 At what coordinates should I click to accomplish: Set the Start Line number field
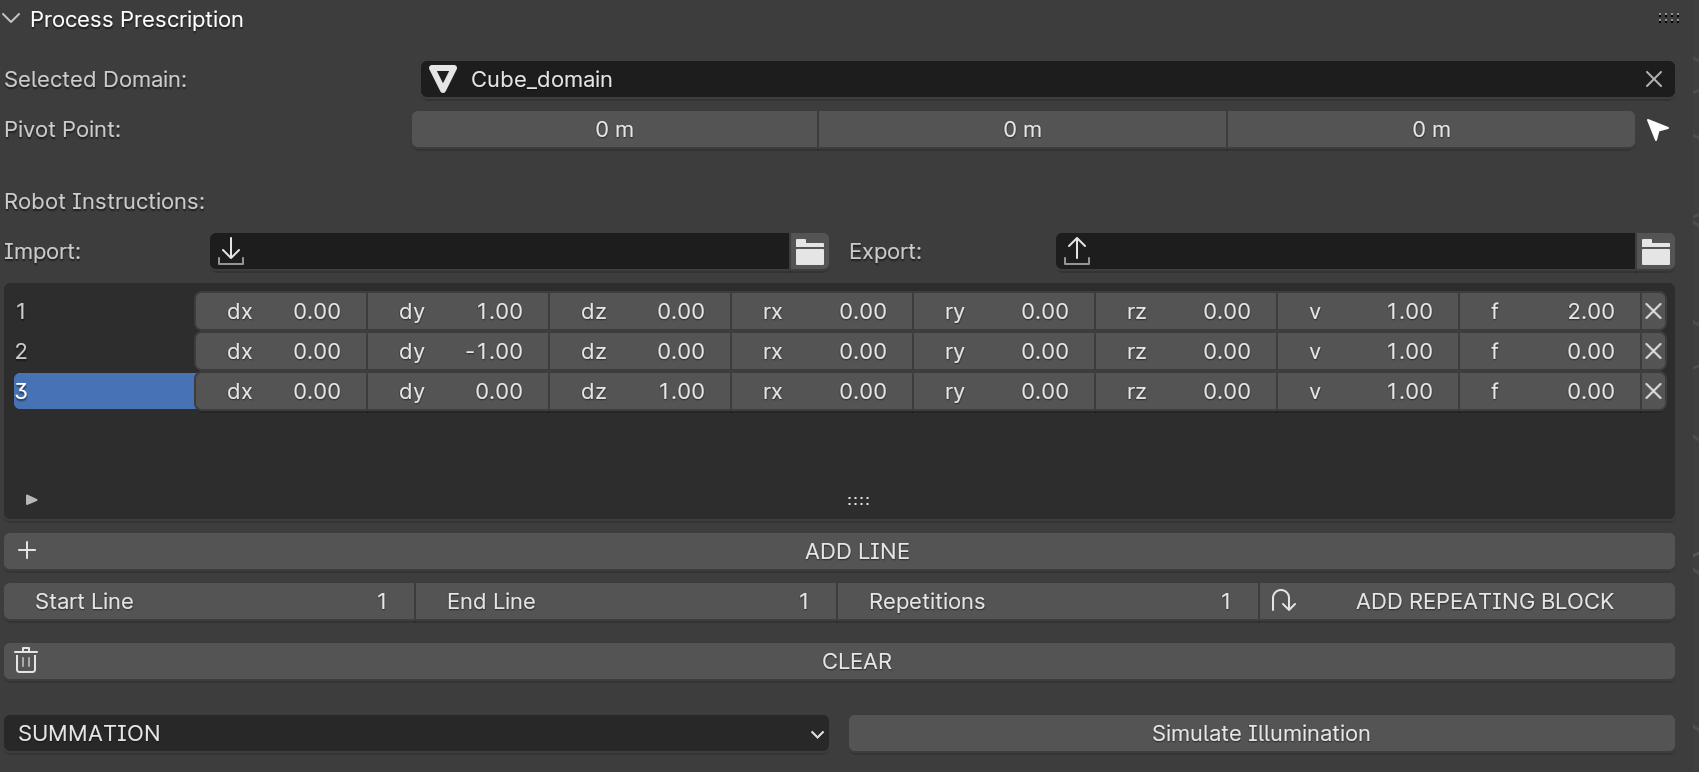click(209, 601)
